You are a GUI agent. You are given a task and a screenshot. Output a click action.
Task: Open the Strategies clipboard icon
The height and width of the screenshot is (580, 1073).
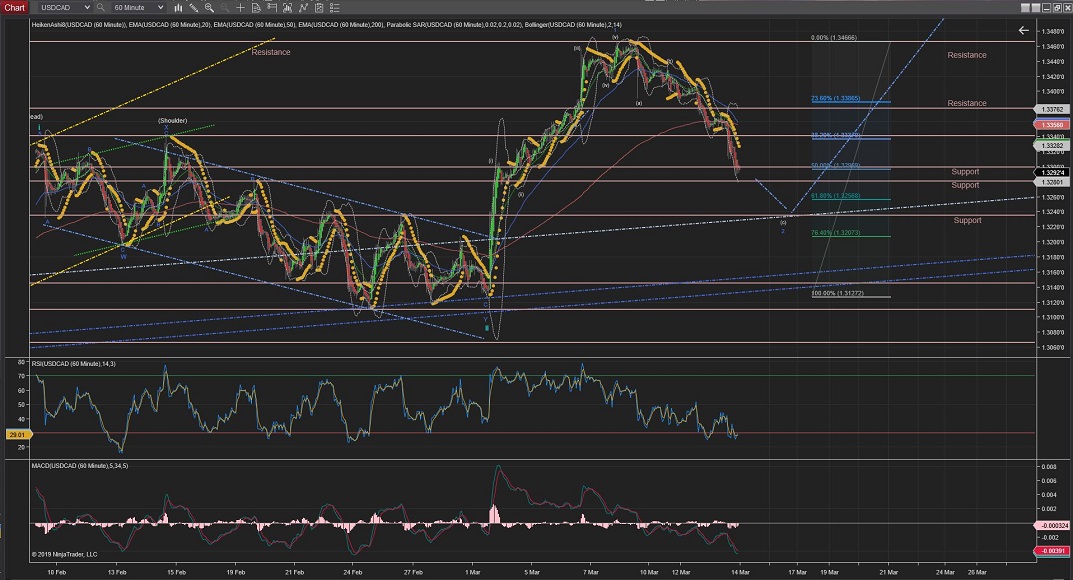[319, 8]
